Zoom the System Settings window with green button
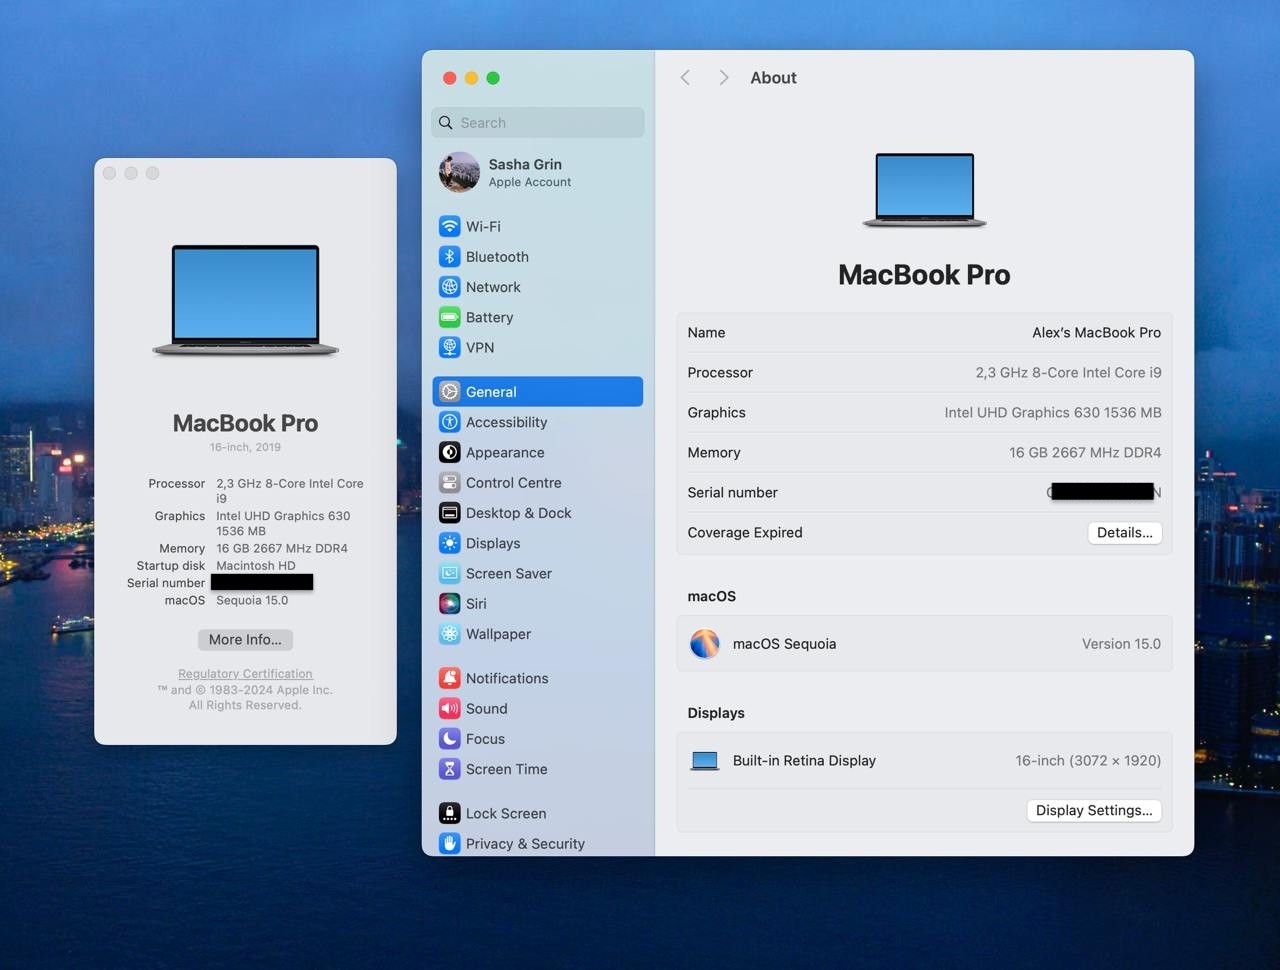The image size is (1280, 970). coord(493,78)
